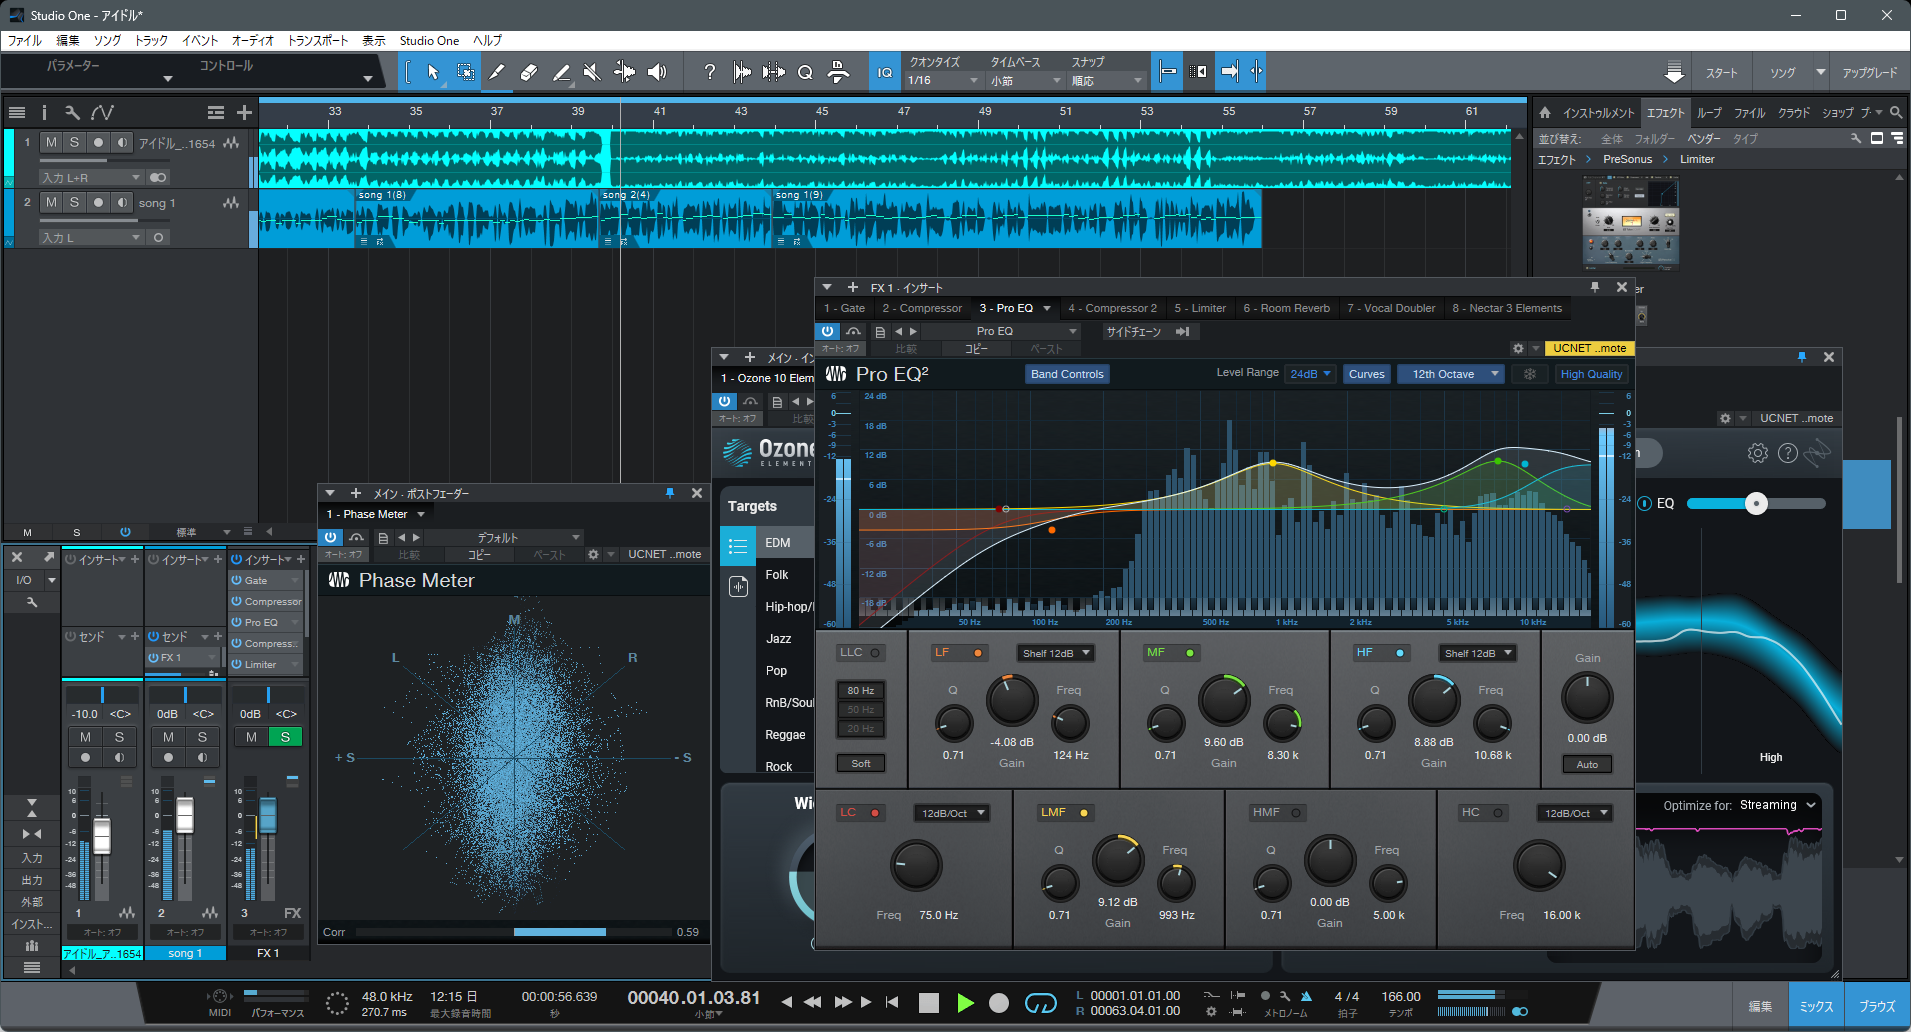Click the Ozone EQ amount slider handle
1911x1032 pixels.
point(1756,504)
